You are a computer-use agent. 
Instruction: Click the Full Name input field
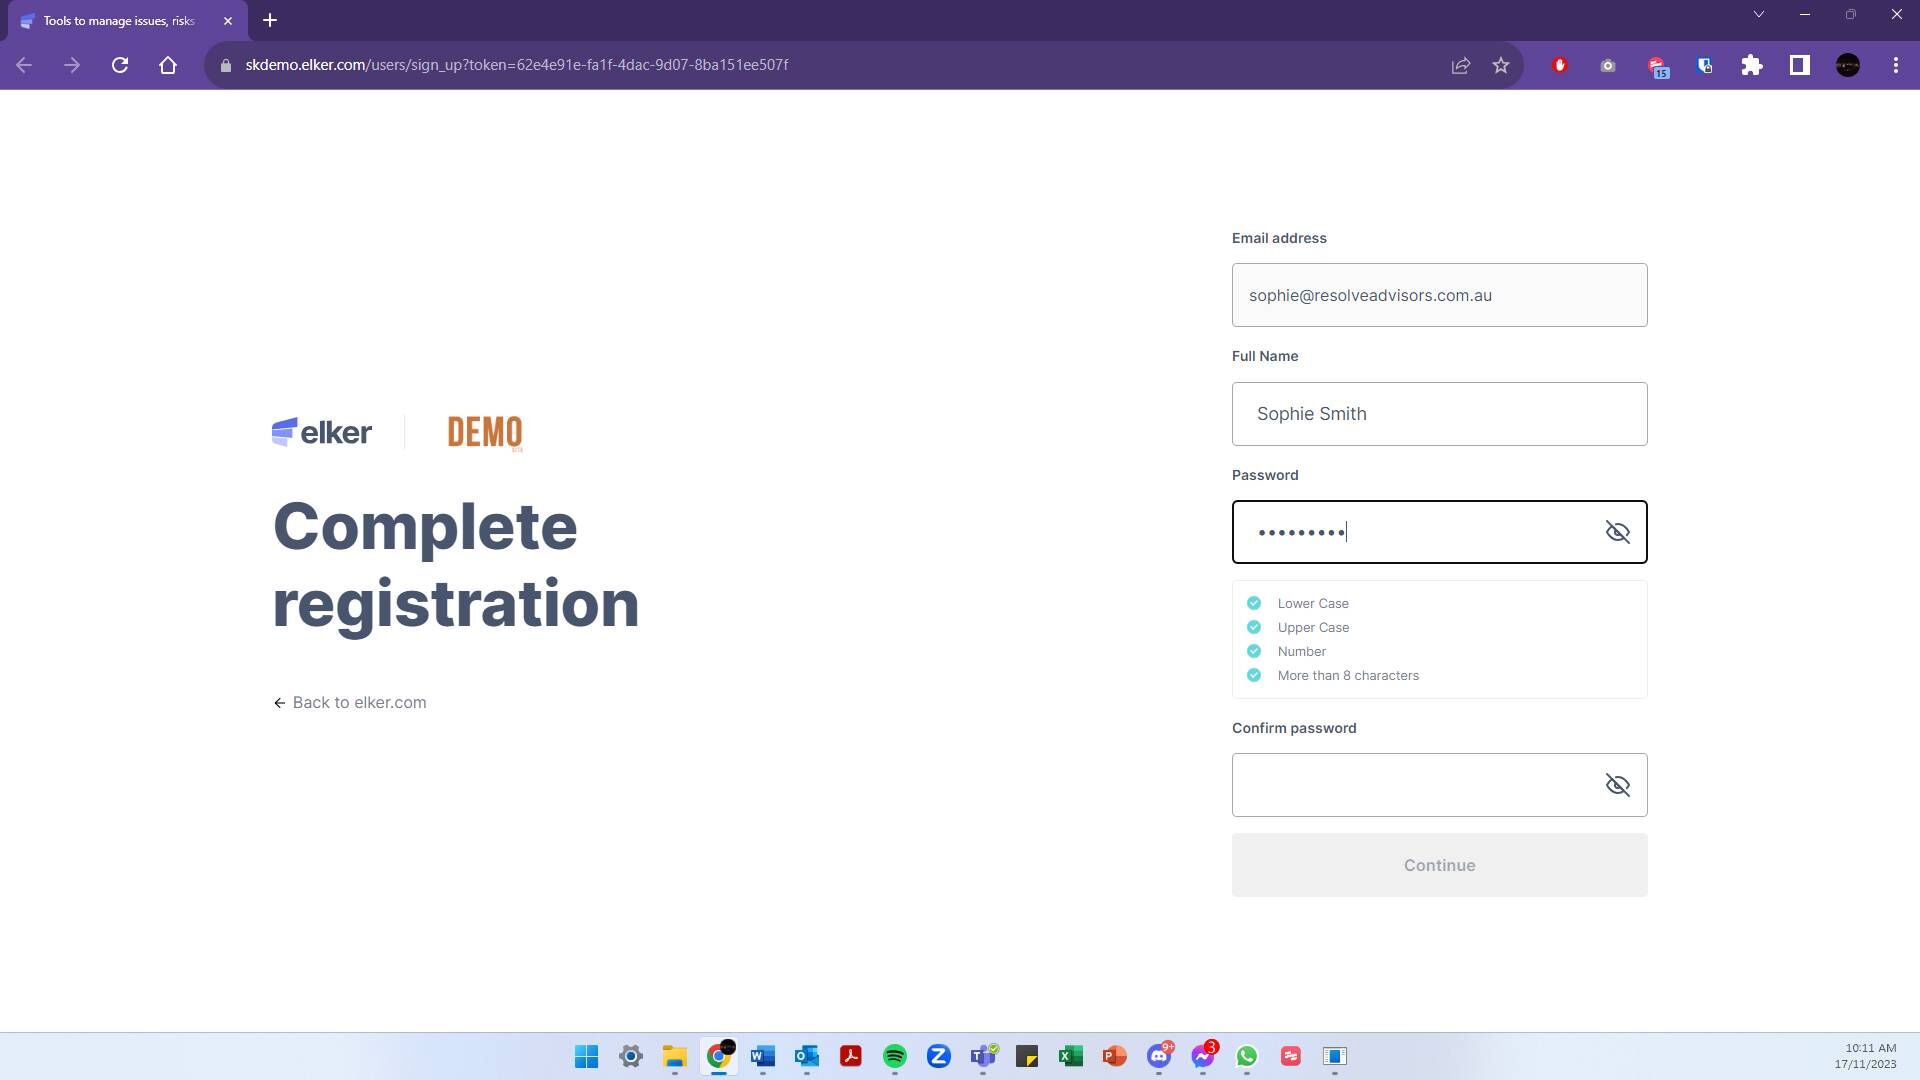coord(1439,414)
